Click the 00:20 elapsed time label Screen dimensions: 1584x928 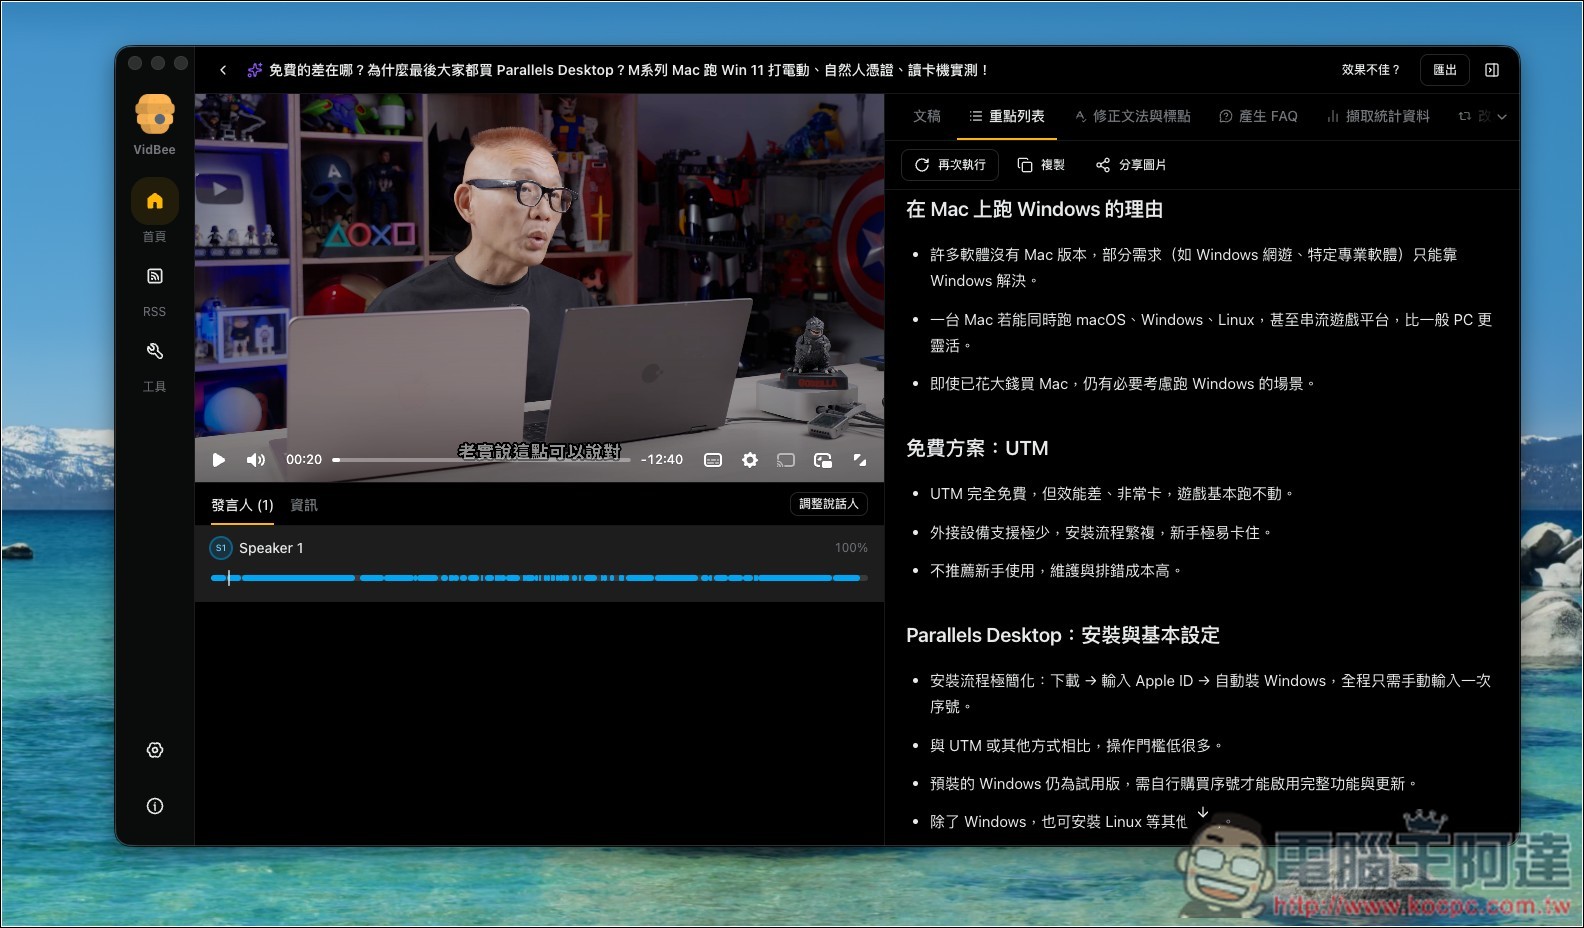[x=304, y=460]
